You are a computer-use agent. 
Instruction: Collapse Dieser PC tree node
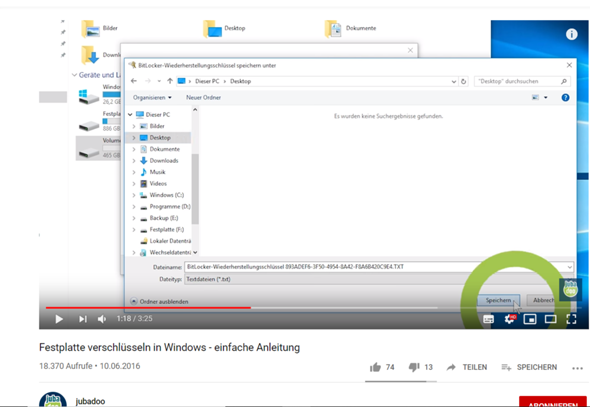(x=130, y=114)
